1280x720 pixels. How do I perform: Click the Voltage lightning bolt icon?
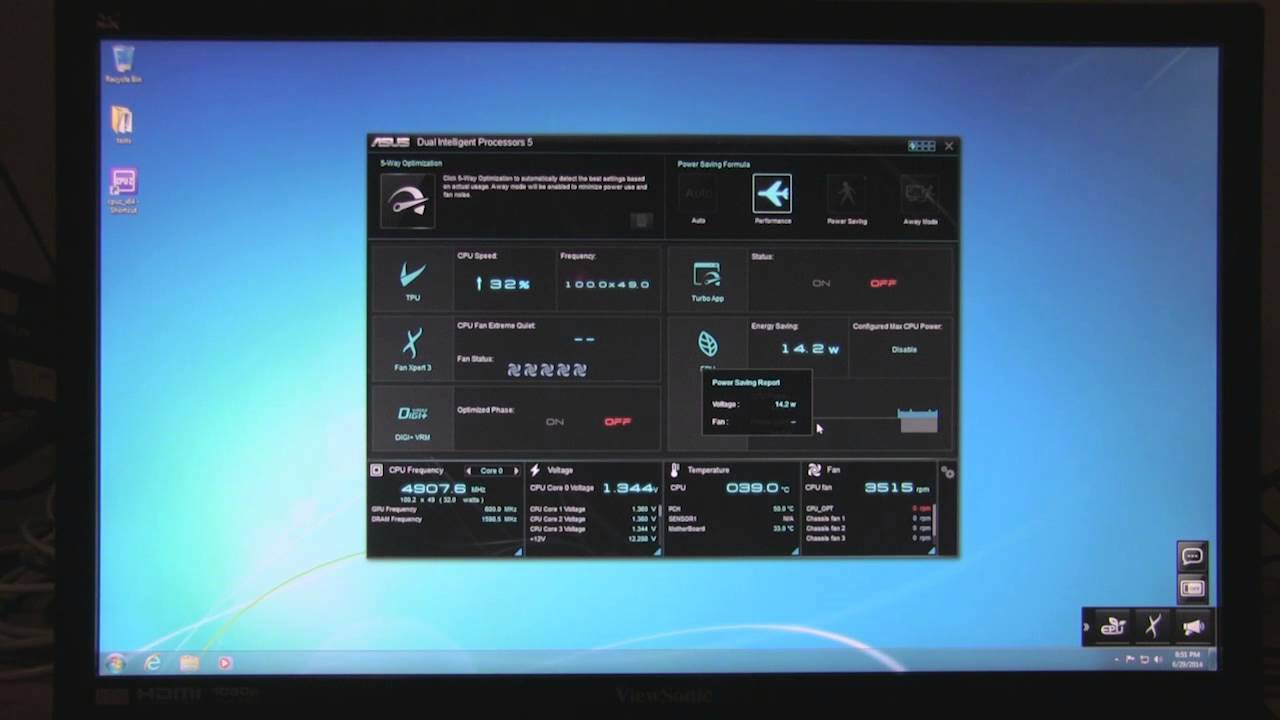coord(535,470)
